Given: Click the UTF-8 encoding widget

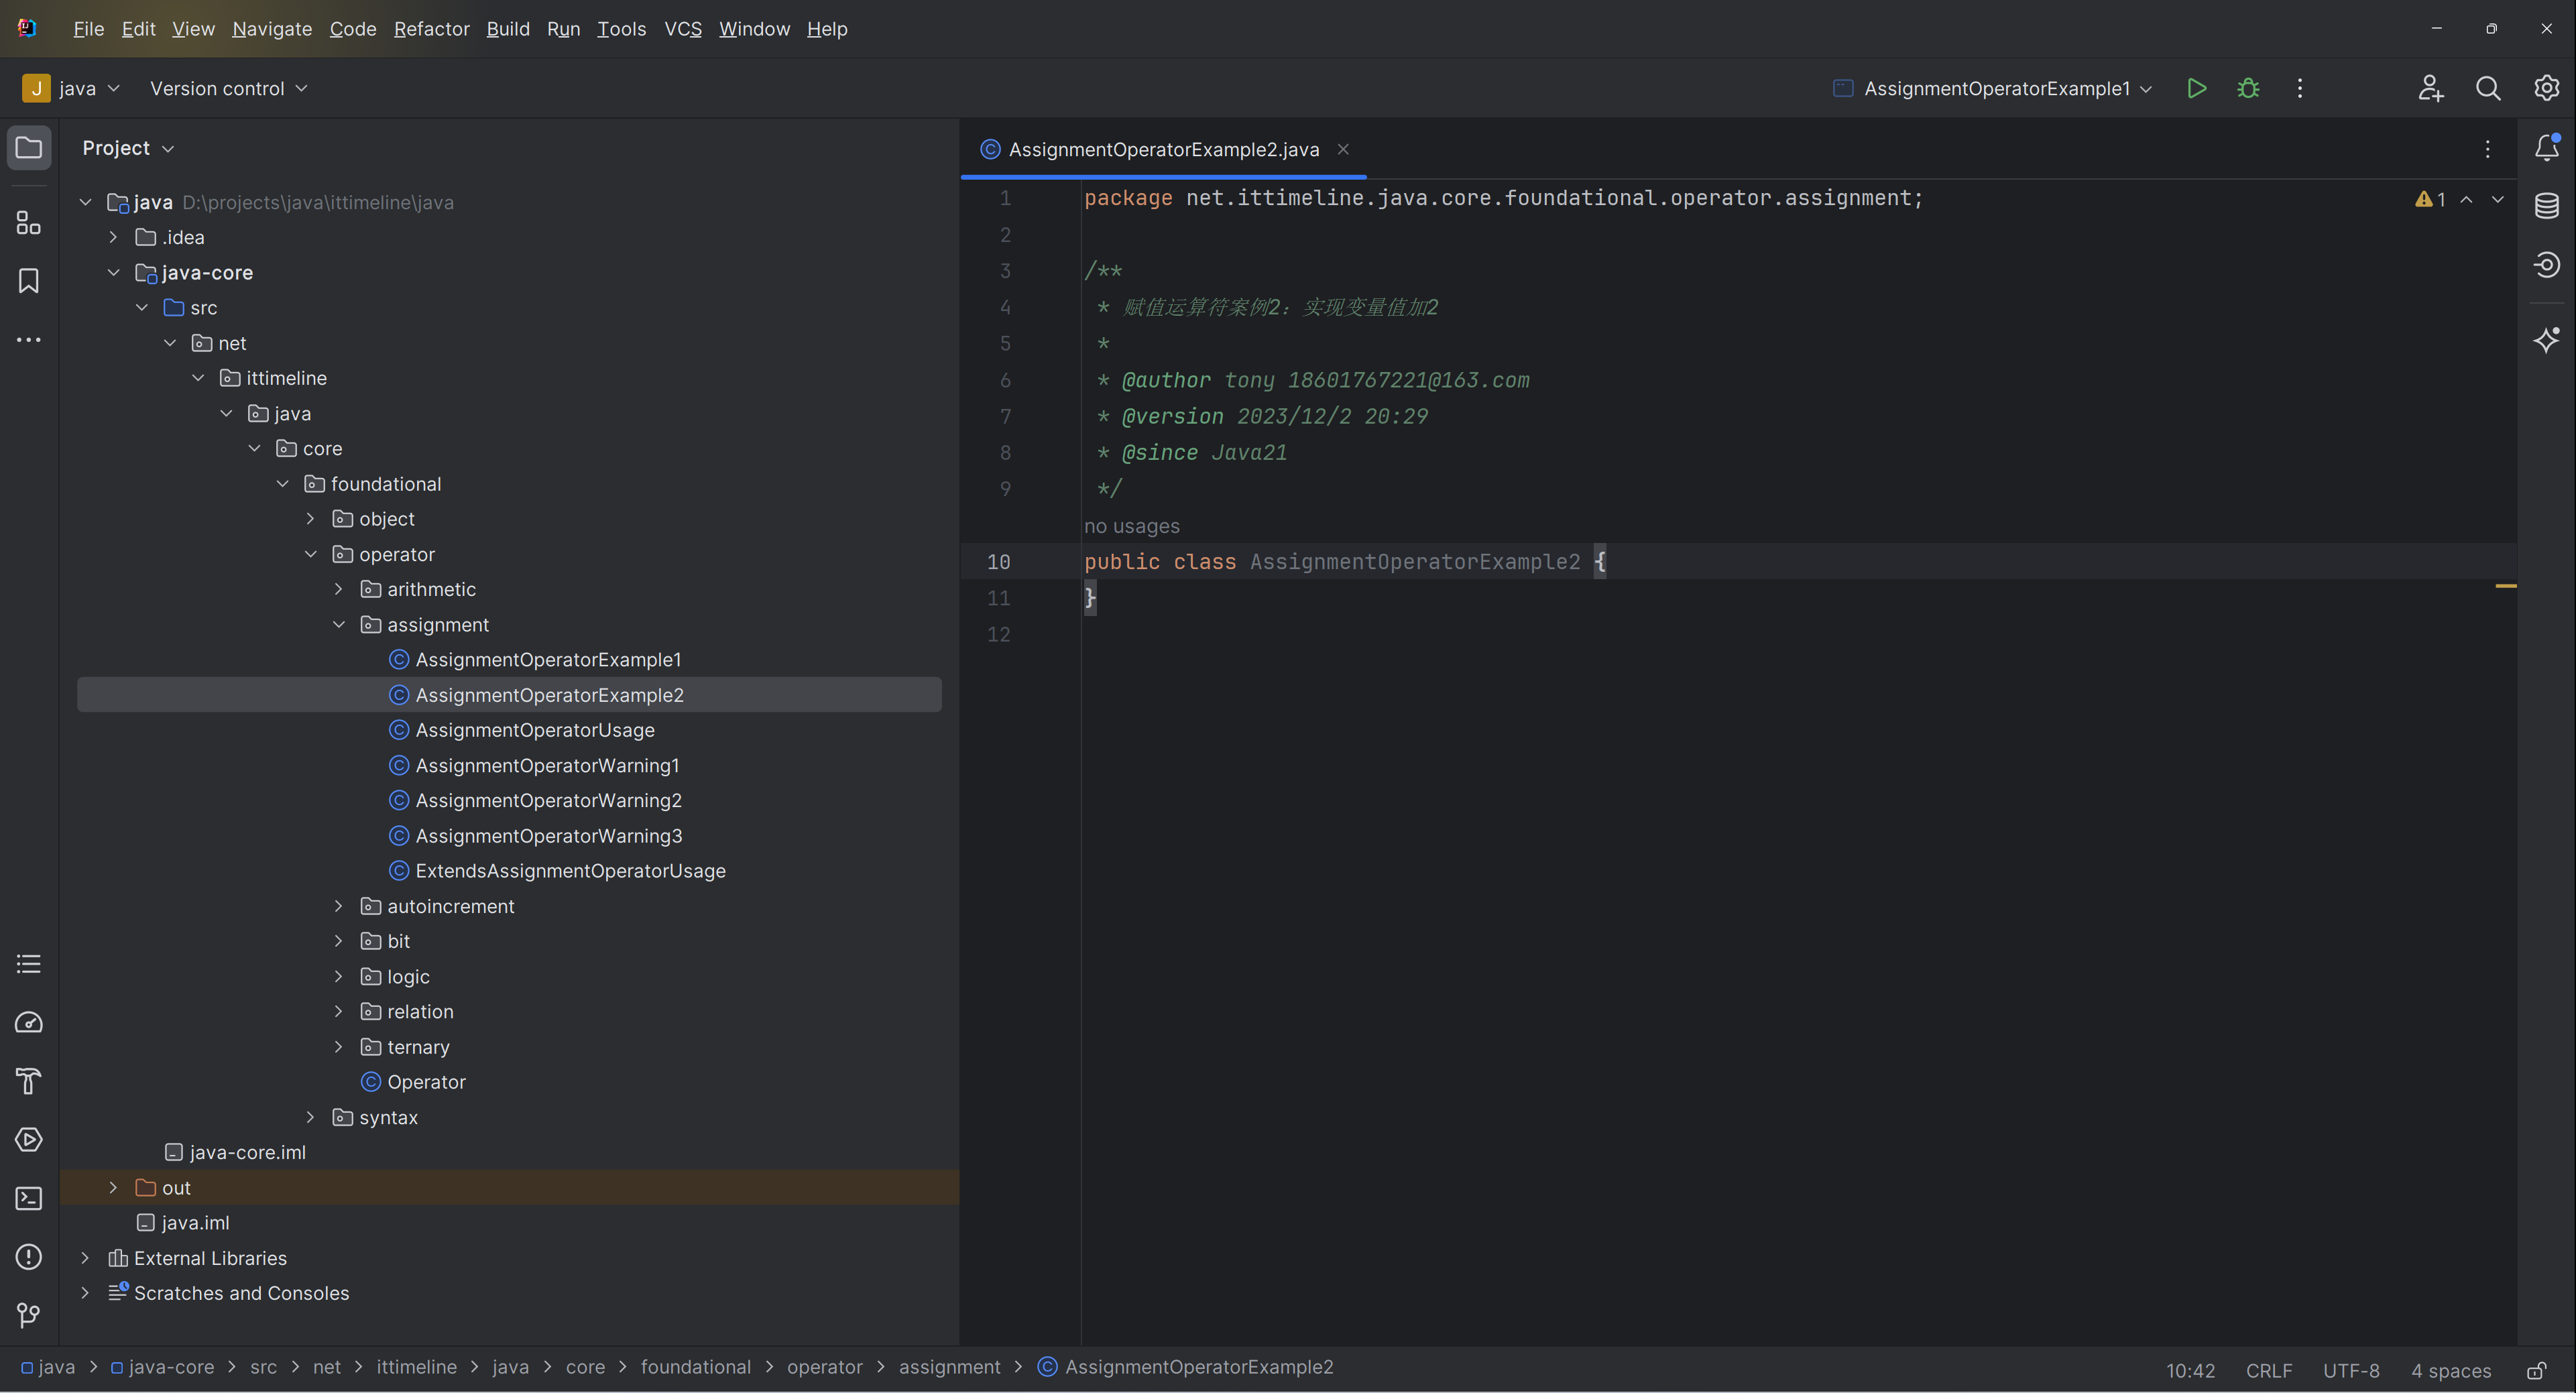Looking at the screenshot, I should pos(2351,1370).
